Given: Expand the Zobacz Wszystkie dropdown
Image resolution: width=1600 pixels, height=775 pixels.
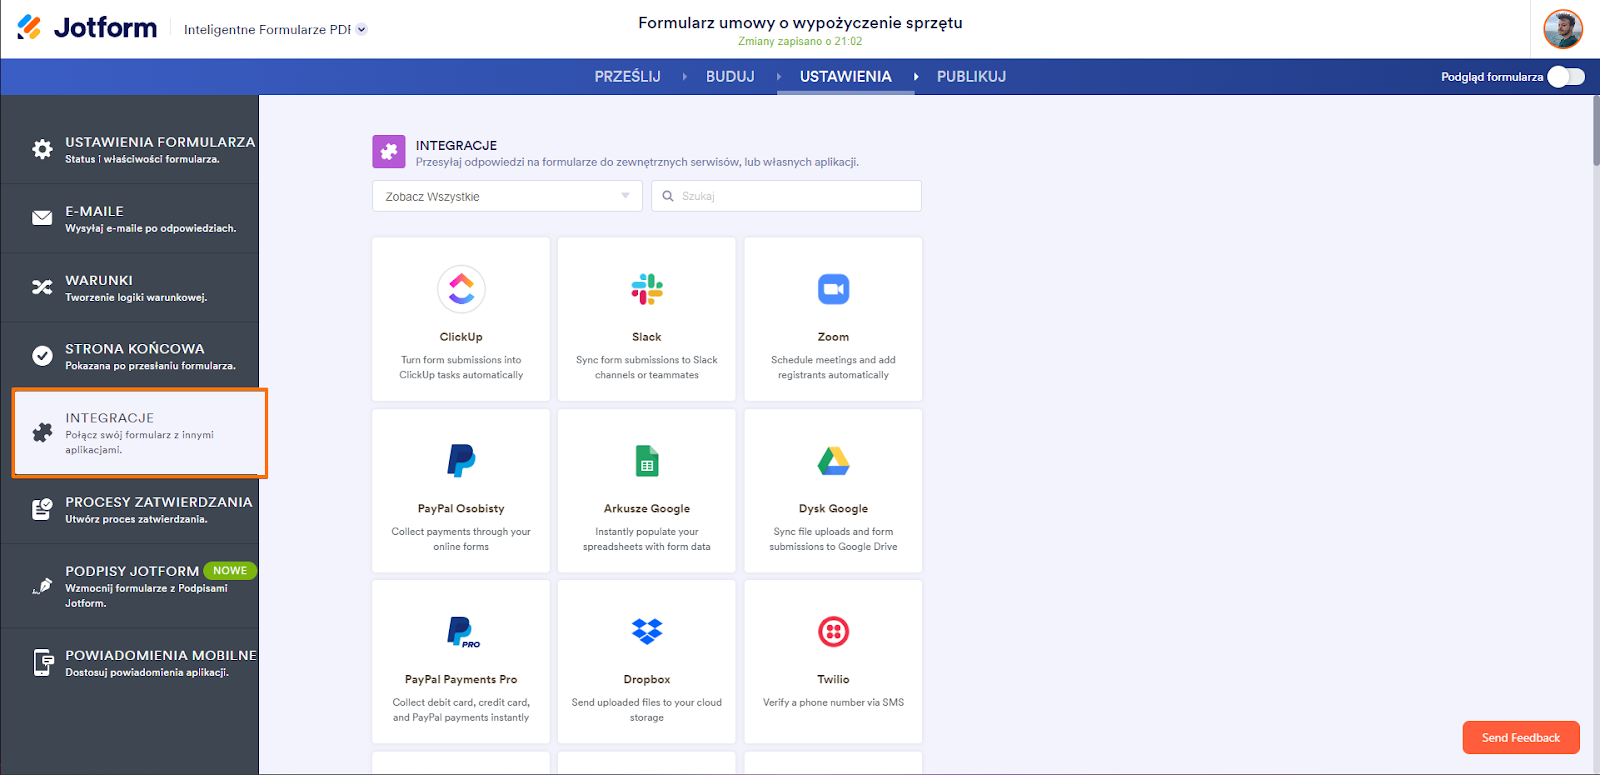Looking at the screenshot, I should click(x=507, y=196).
